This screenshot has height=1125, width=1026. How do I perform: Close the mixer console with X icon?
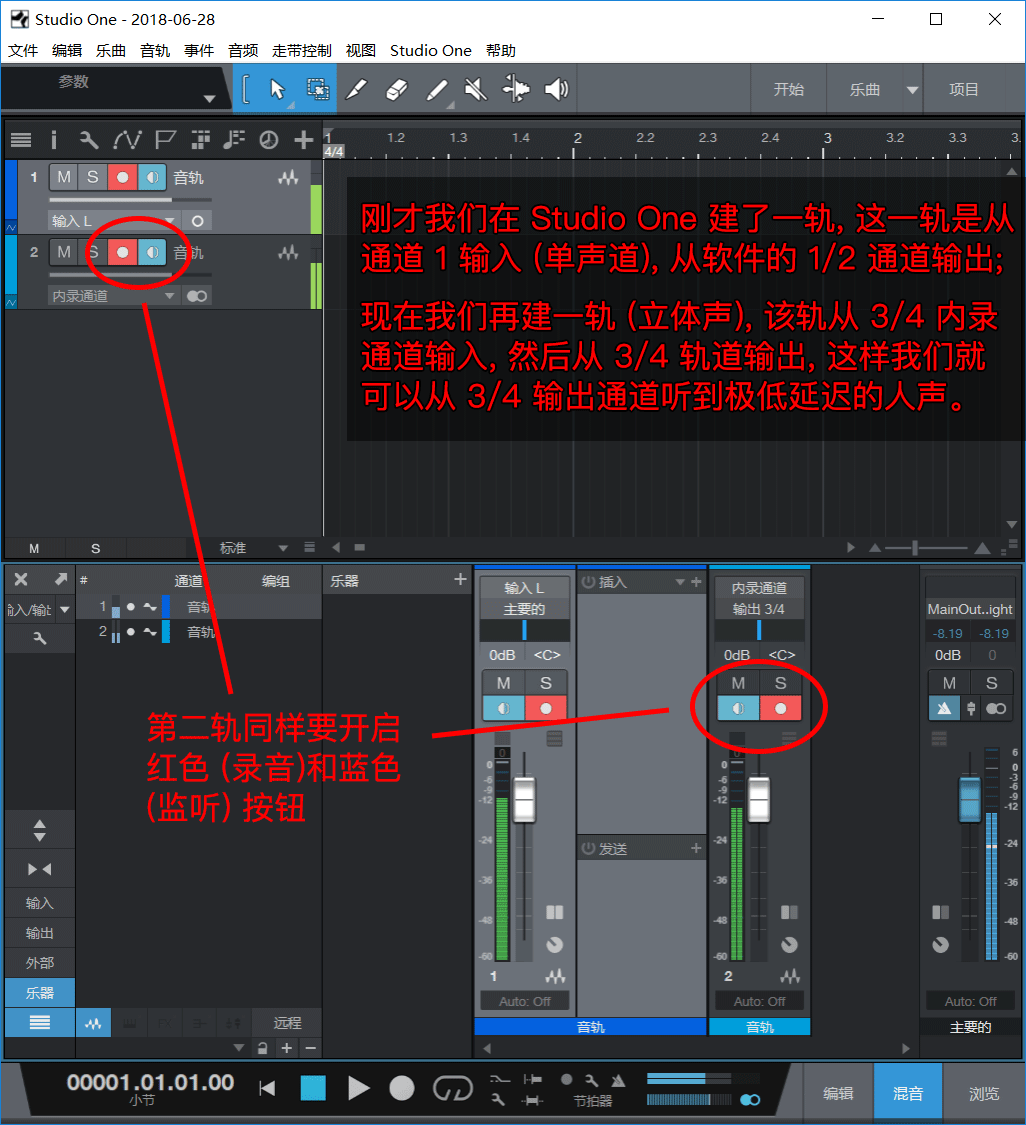[x=21, y=579]
